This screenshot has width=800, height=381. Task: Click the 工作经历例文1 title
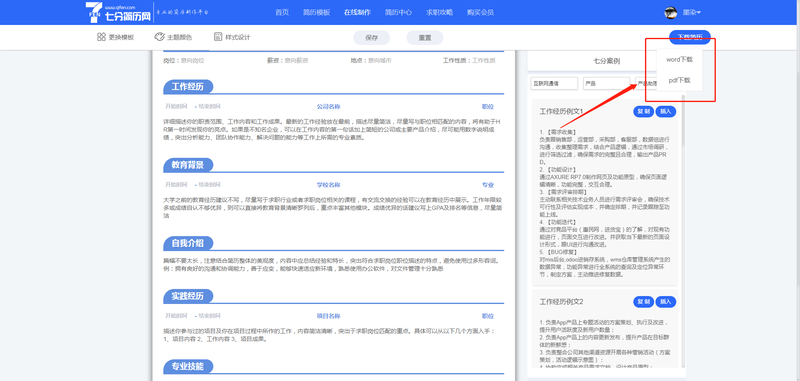[x=561, y=111]
